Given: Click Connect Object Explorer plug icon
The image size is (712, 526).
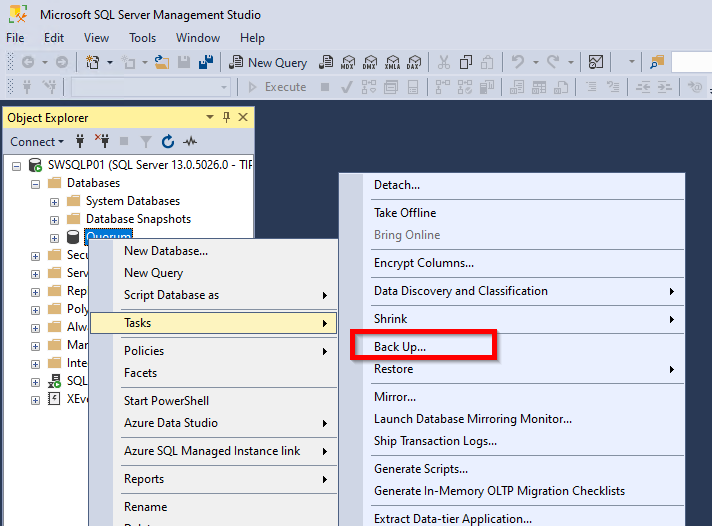Looking at the screenshot, I should [x=80, y=141].
